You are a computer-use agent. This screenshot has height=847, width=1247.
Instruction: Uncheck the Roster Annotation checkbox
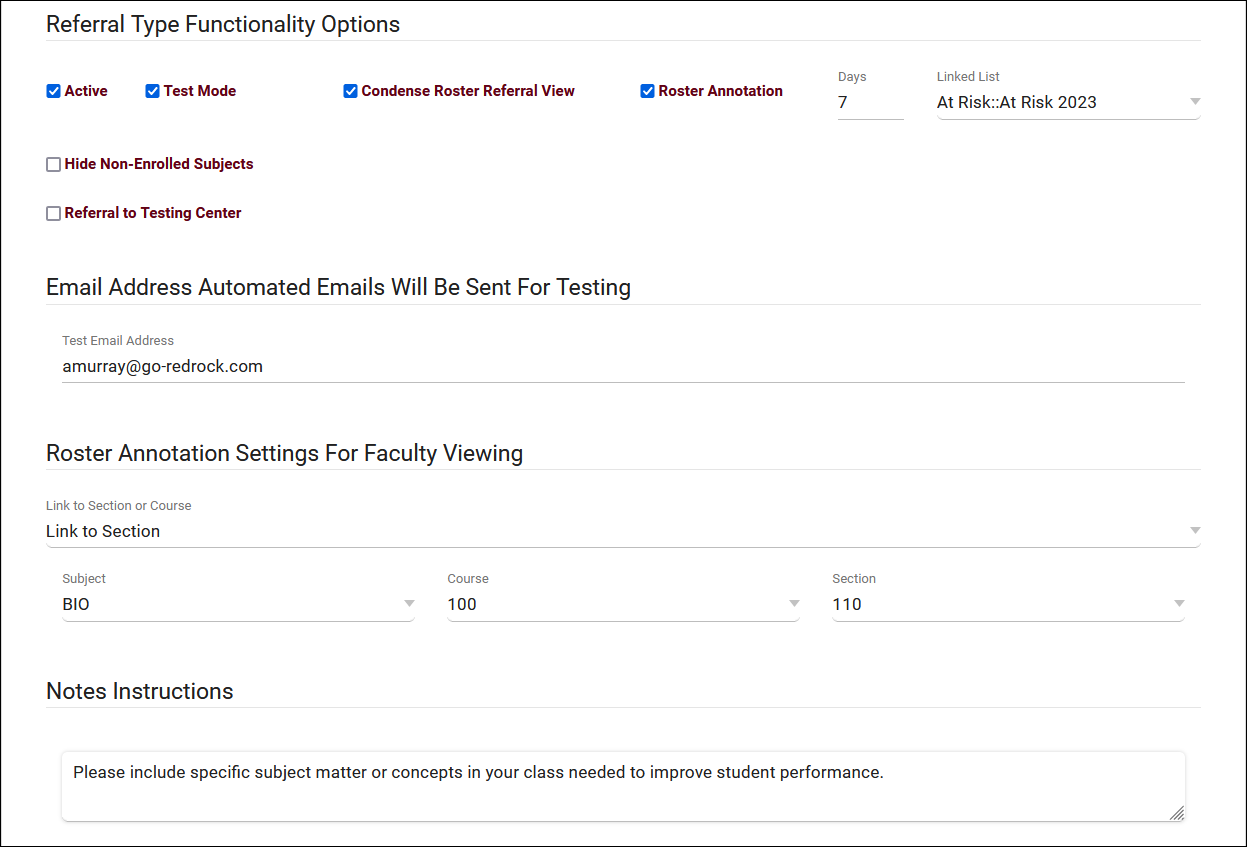click(x=648, y=91)
